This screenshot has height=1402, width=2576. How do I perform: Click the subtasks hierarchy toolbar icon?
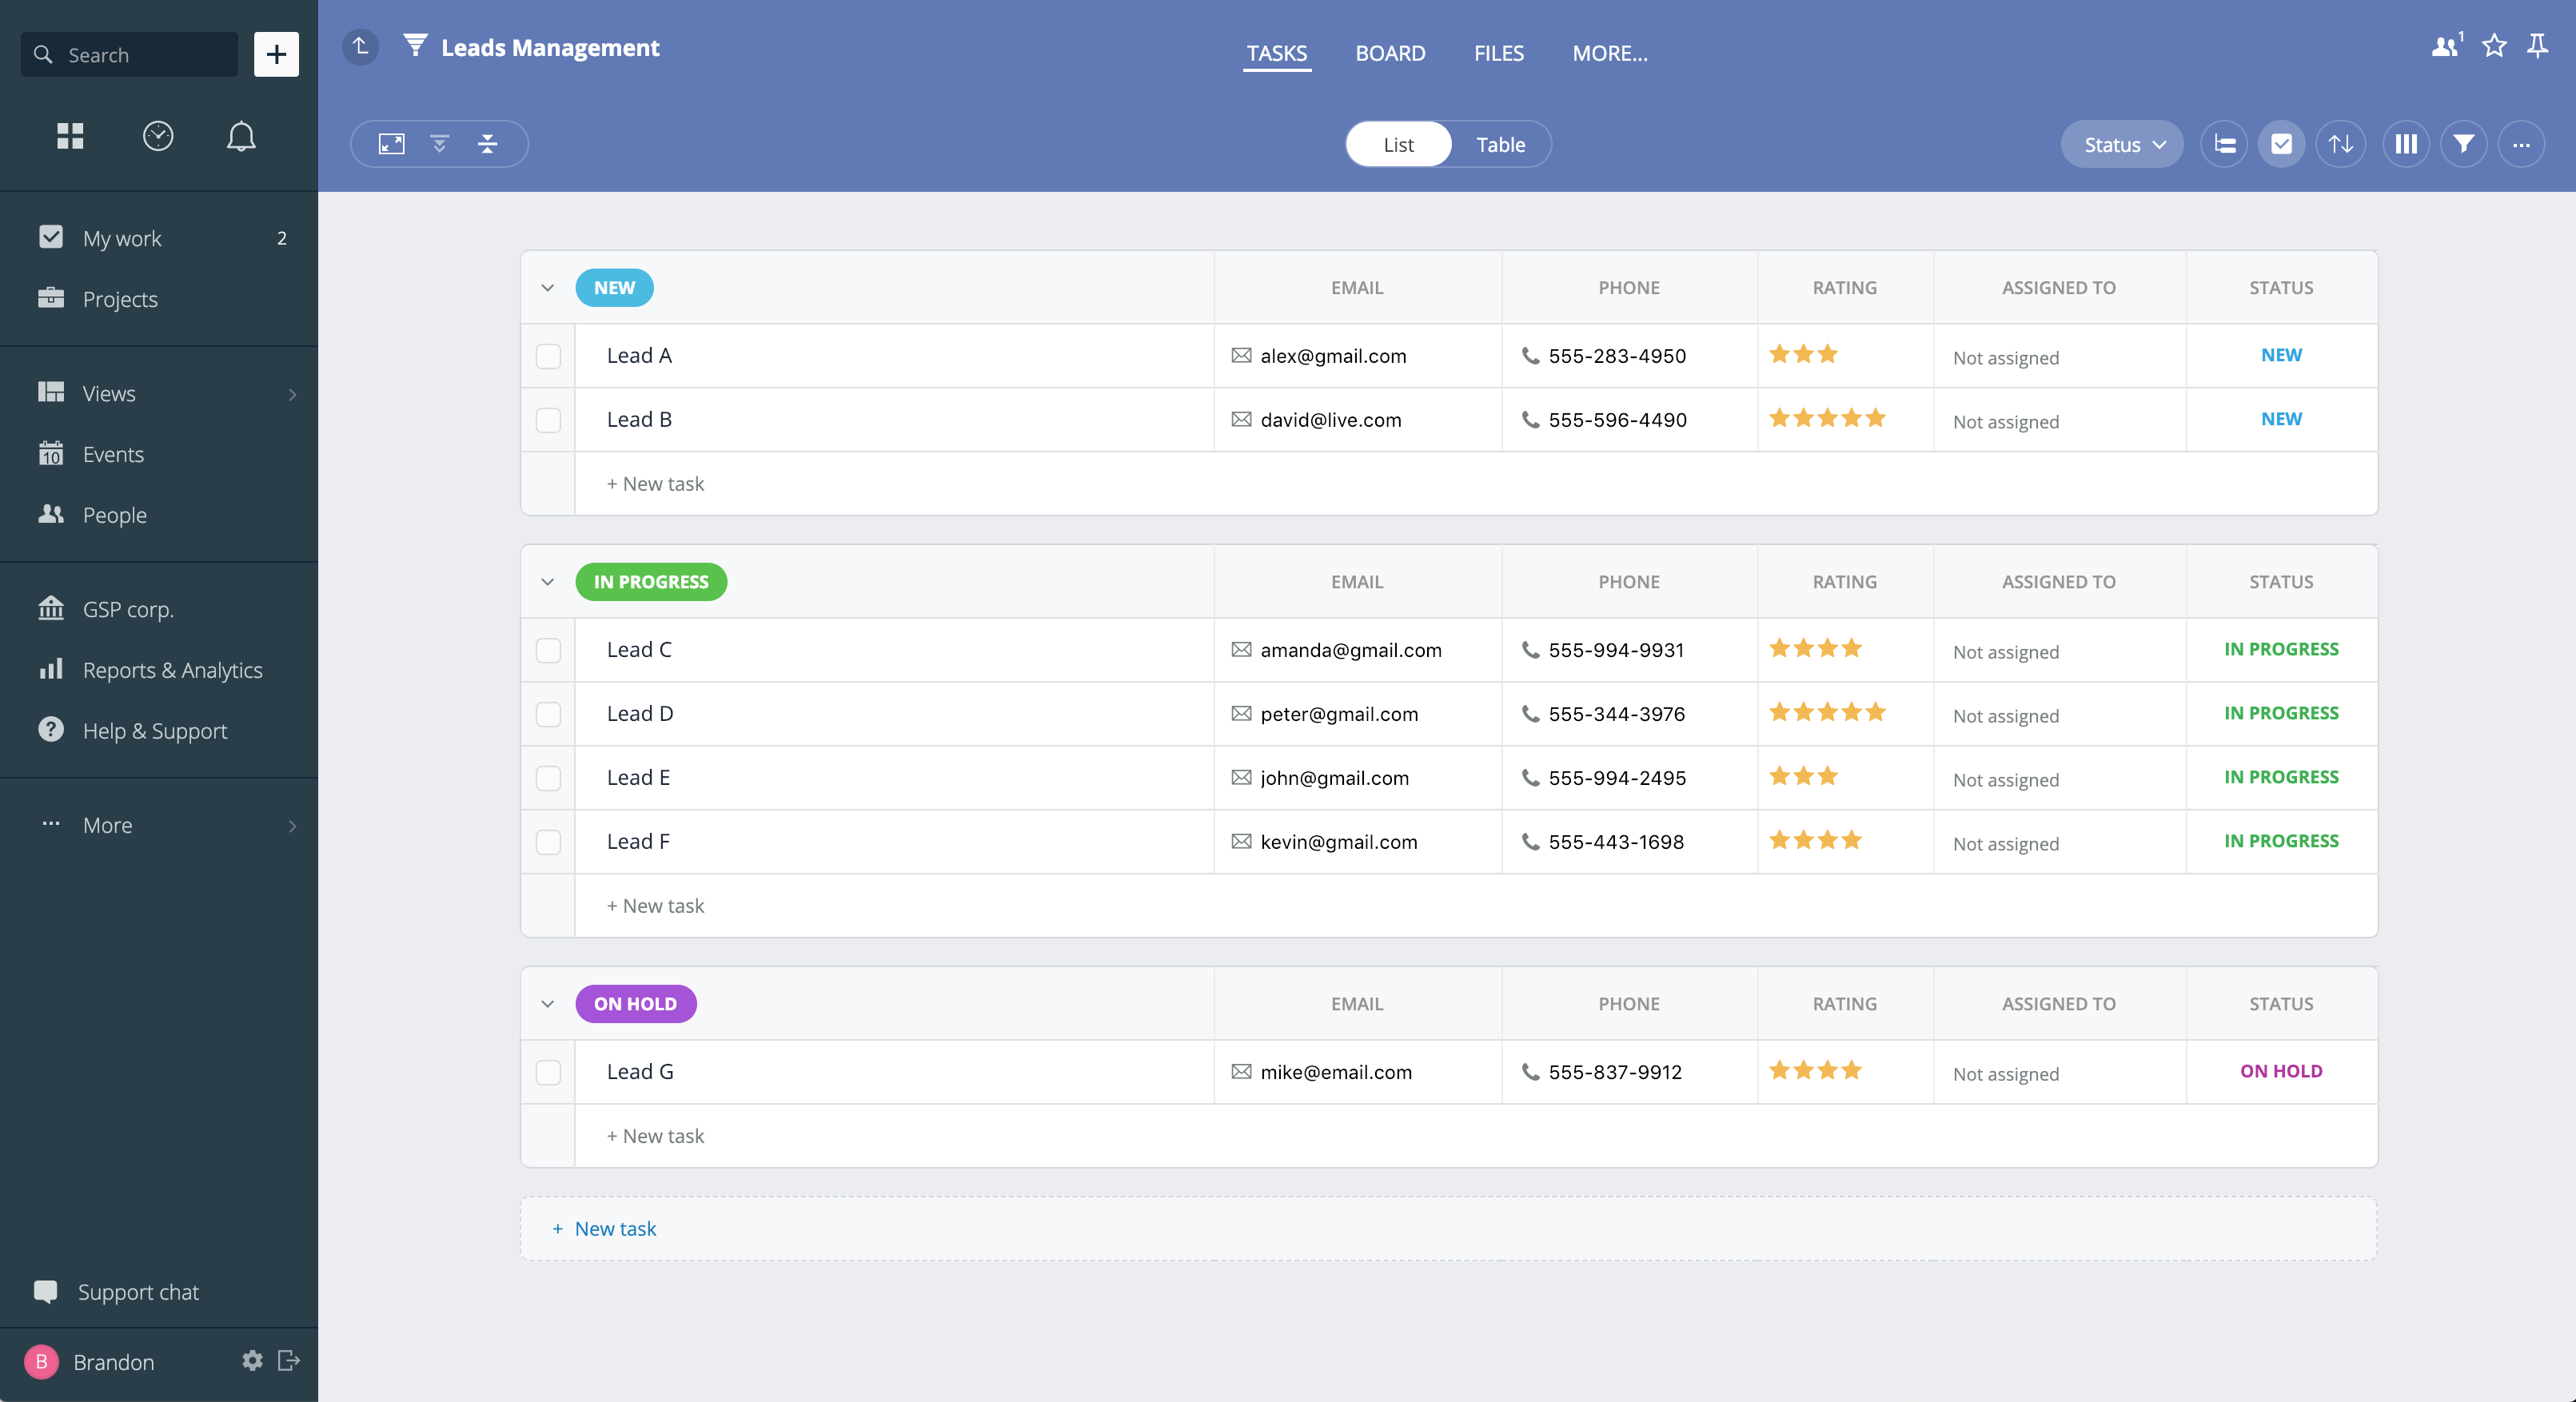tap(2224, 144)
